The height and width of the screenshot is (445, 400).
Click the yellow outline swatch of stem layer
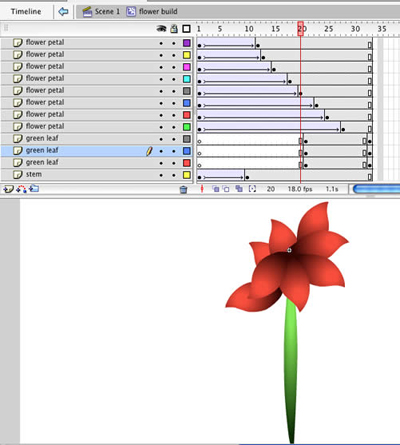tap(187, 175)
